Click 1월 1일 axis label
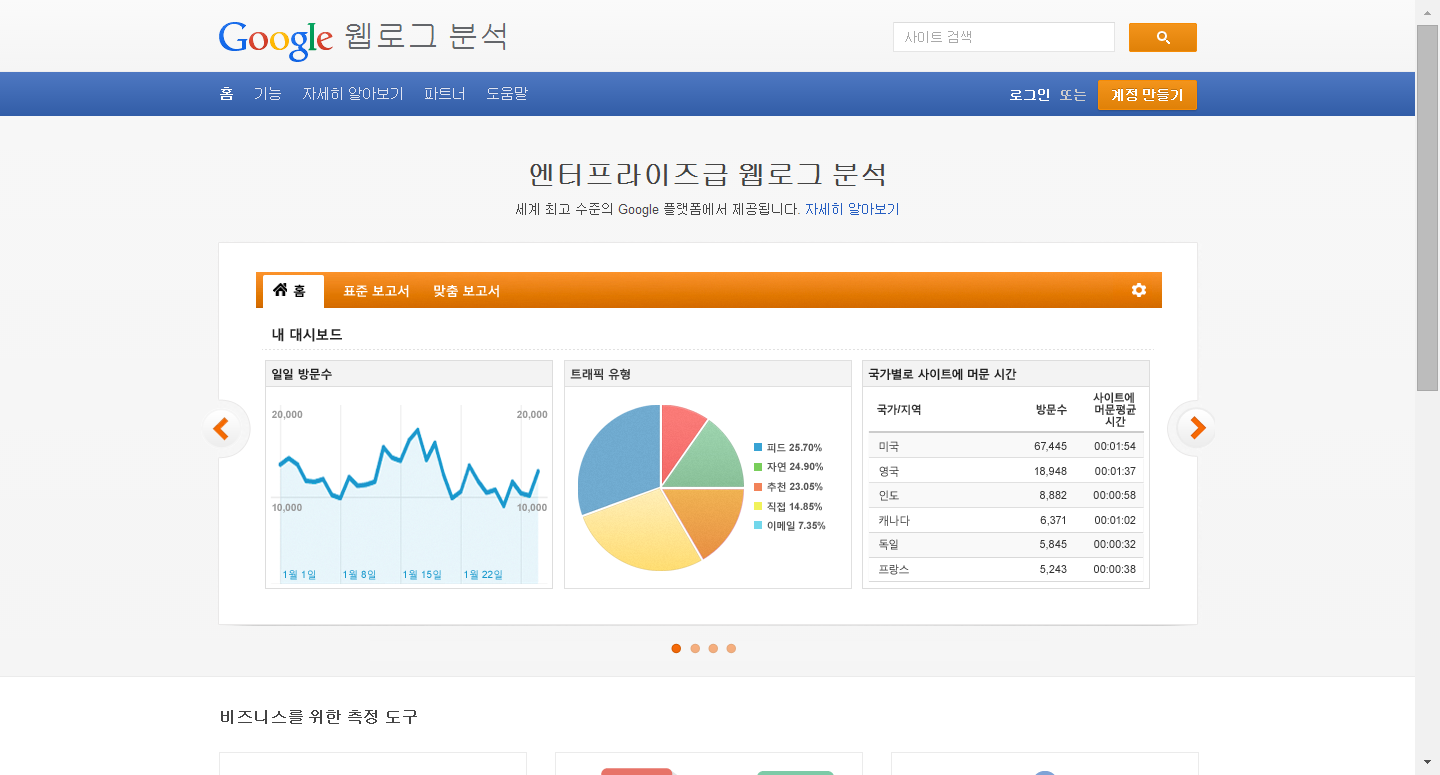Image resolution: width=1440 pixels, height=775 pixels. [299, 575]
